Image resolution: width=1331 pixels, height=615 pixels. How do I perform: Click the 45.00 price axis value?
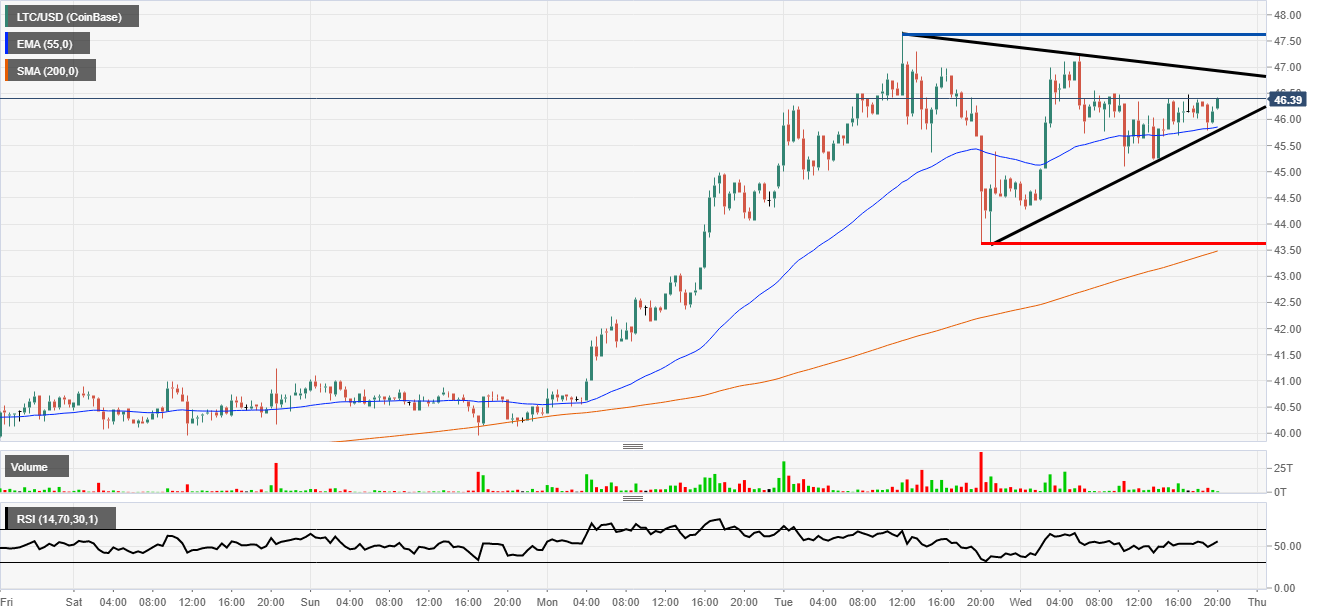pyautogui.click(x=1288, y=172)
